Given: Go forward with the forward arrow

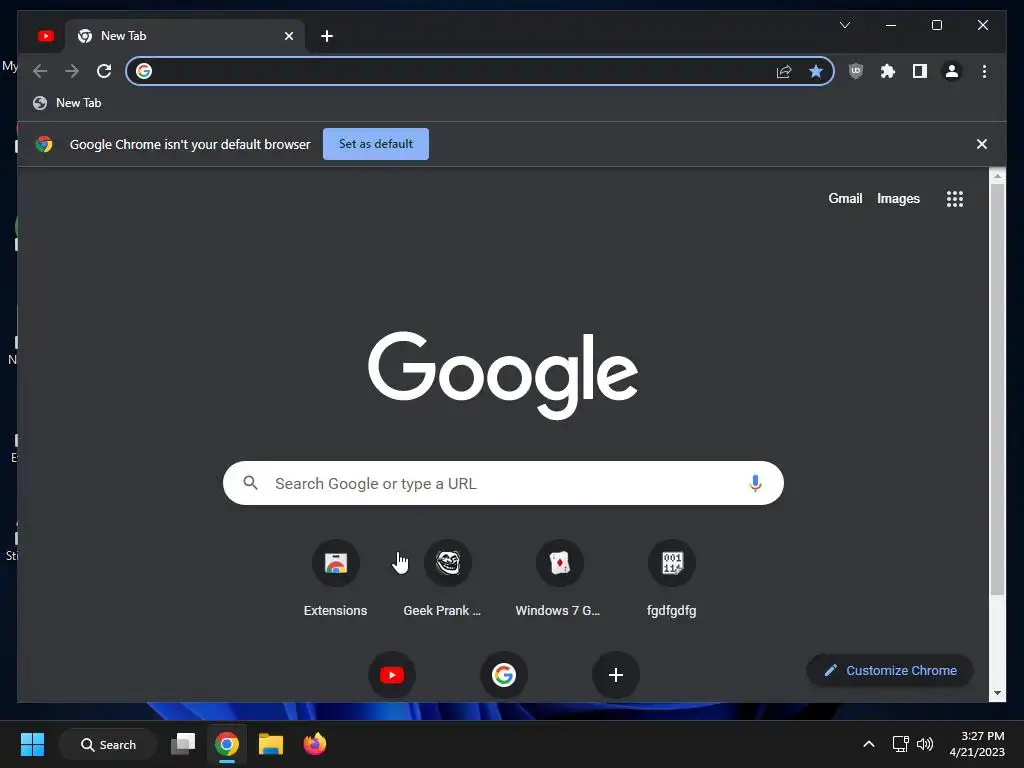Looking at the screenshot, I should click(x=72, y=71).
